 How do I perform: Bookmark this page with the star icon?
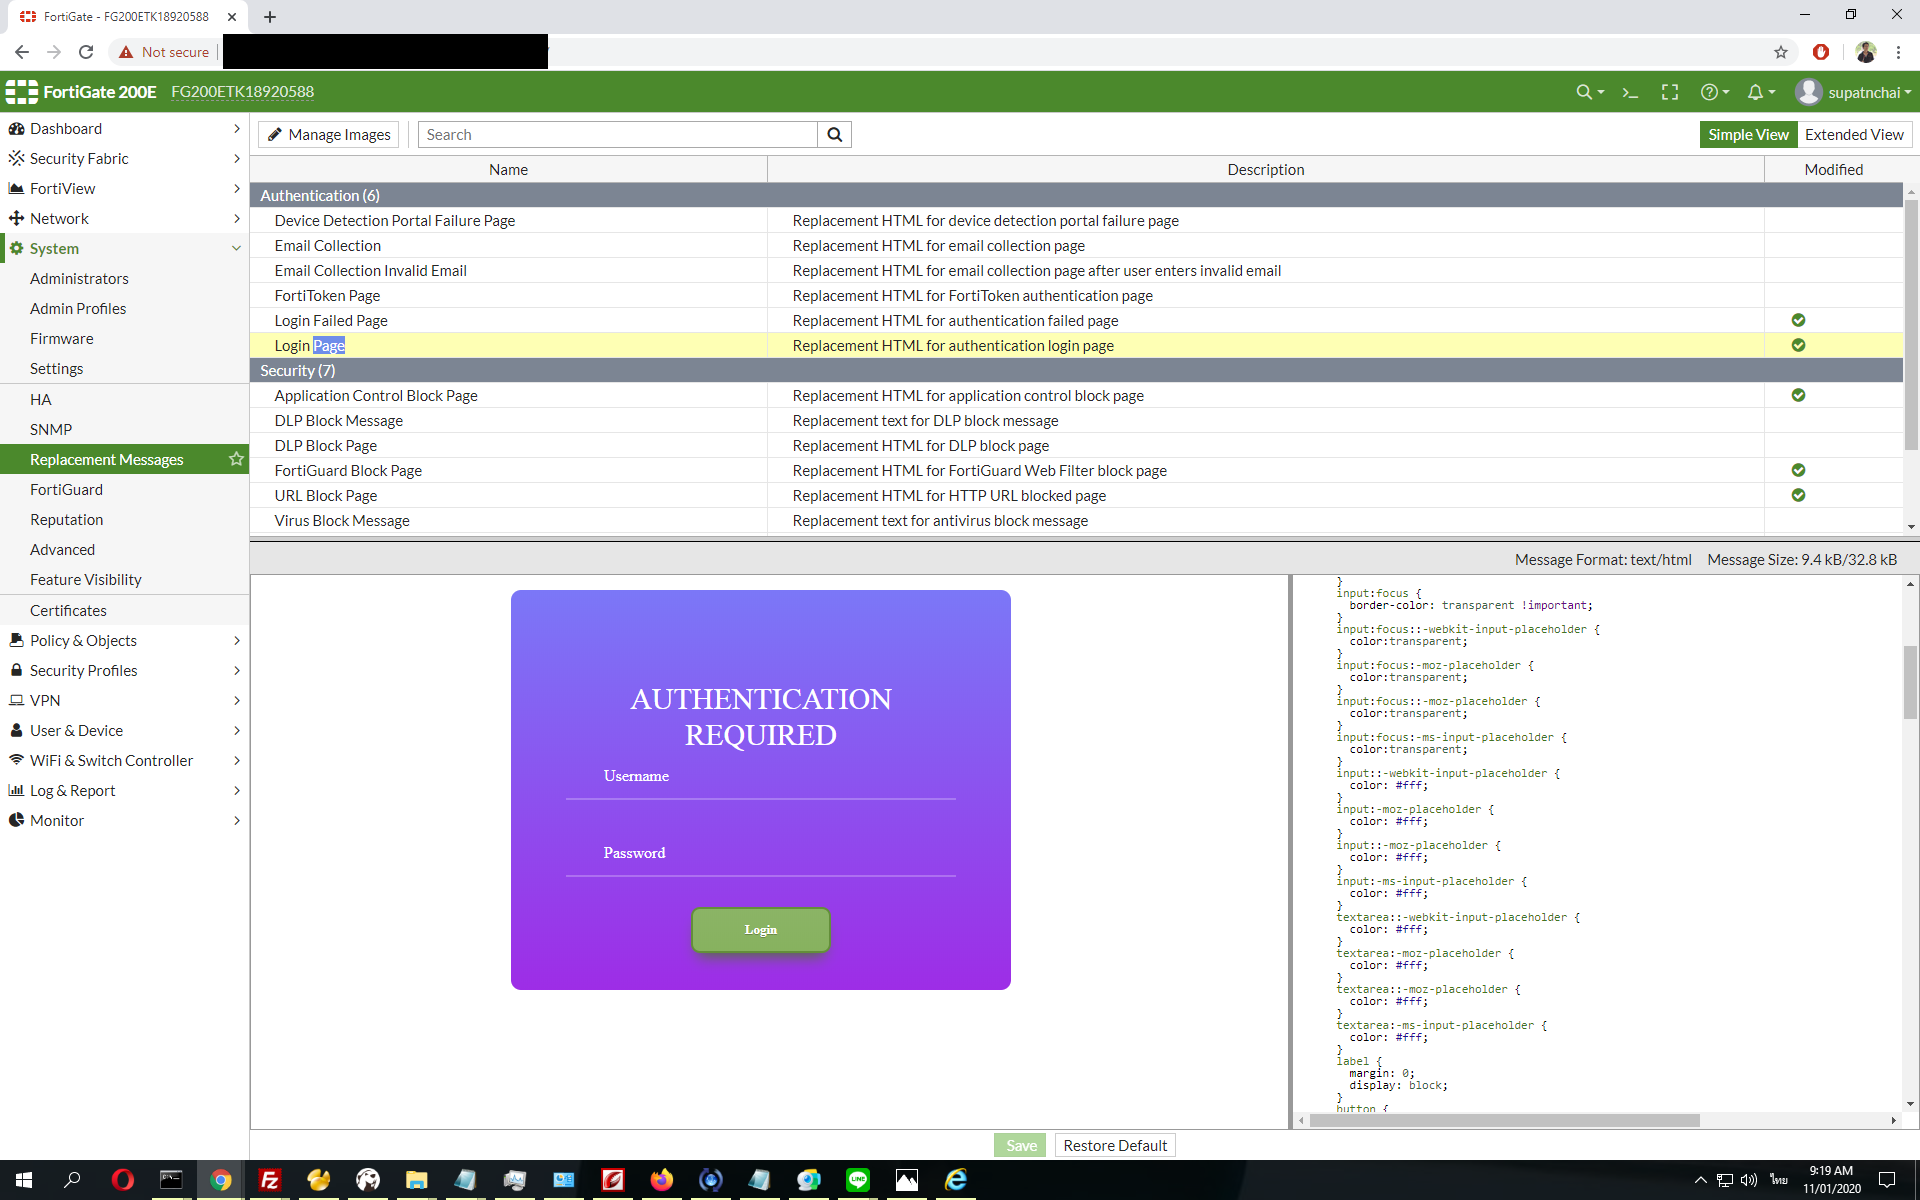tap(1781, 52)
